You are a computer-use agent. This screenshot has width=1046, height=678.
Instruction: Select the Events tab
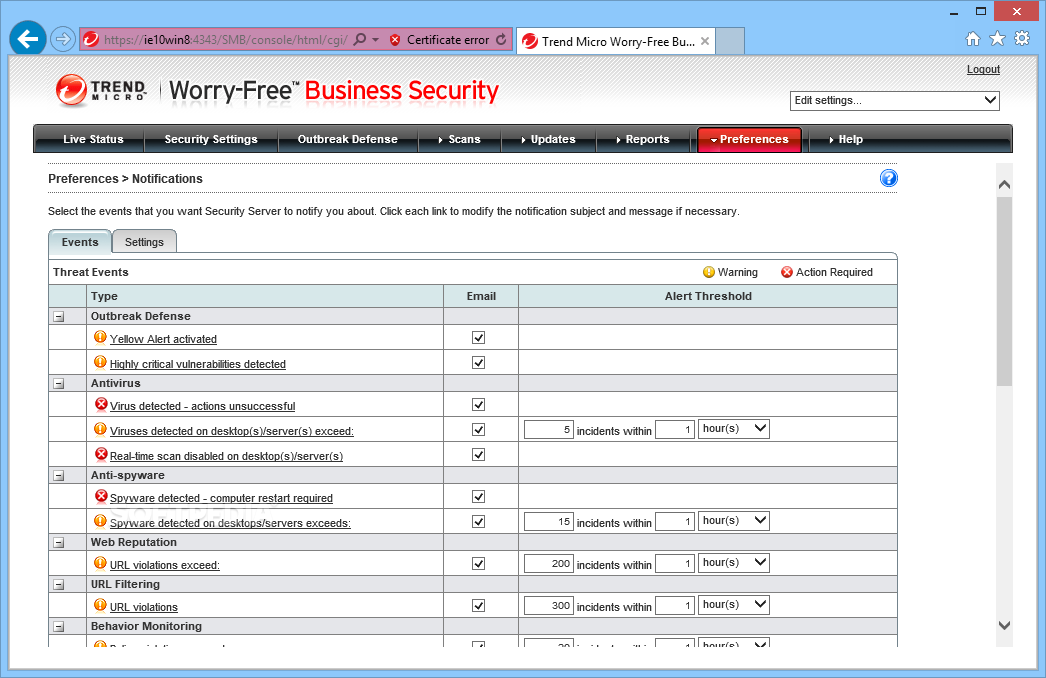pyautogui.click(x=80, y=242)
